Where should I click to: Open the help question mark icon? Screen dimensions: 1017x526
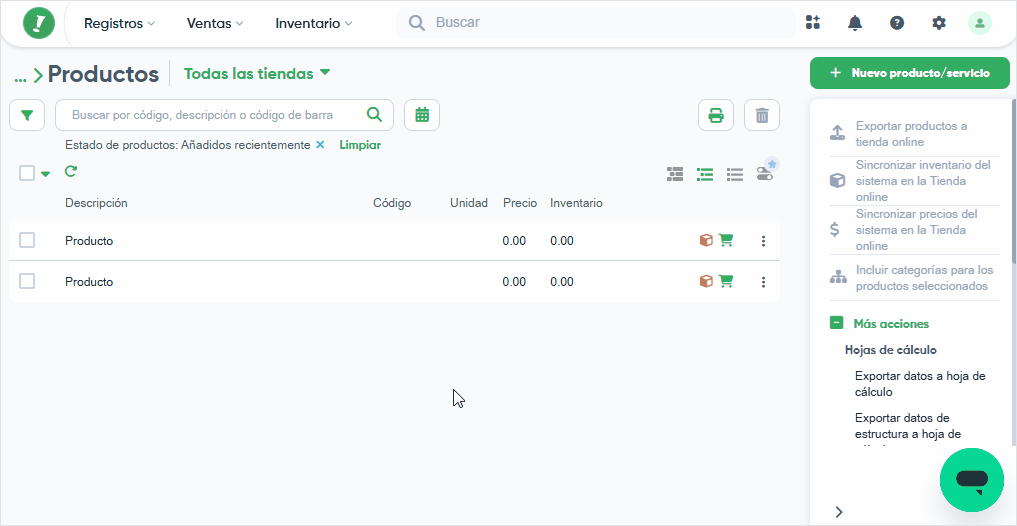897,23
